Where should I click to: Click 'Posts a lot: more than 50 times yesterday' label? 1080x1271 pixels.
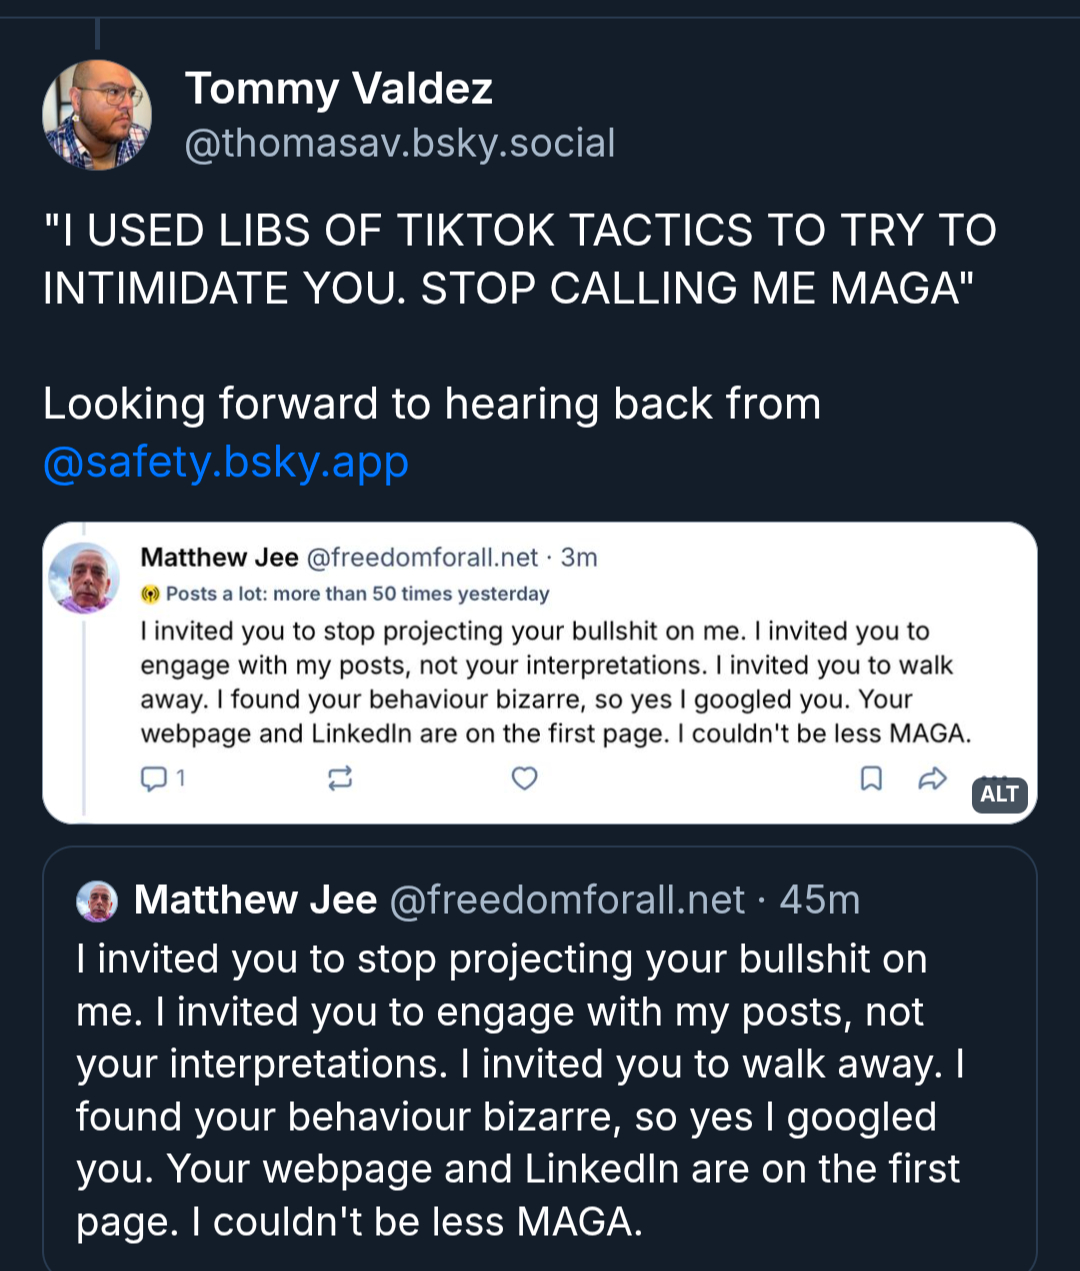357,594
